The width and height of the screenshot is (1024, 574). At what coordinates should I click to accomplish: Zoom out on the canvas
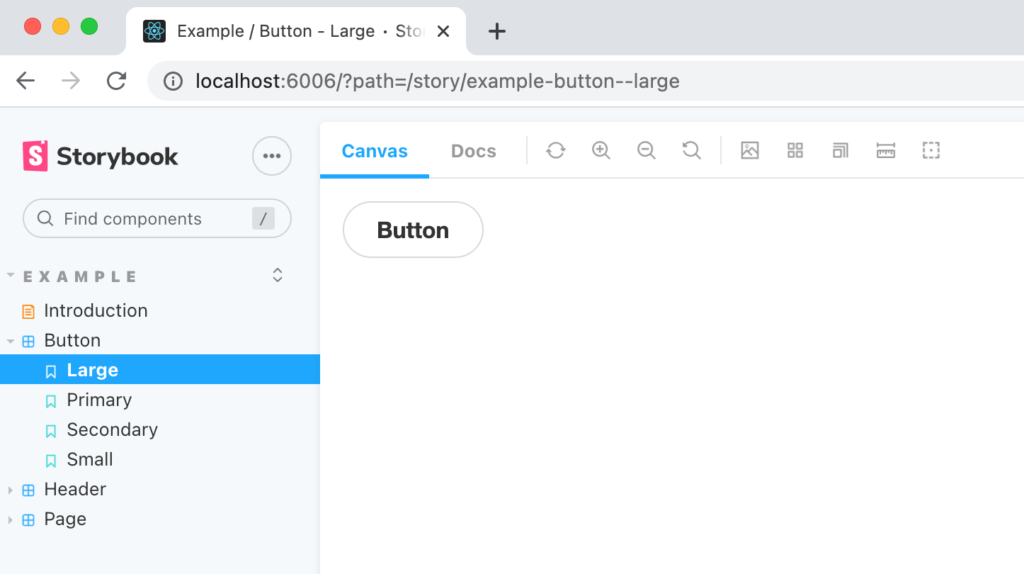click(646, 151)
